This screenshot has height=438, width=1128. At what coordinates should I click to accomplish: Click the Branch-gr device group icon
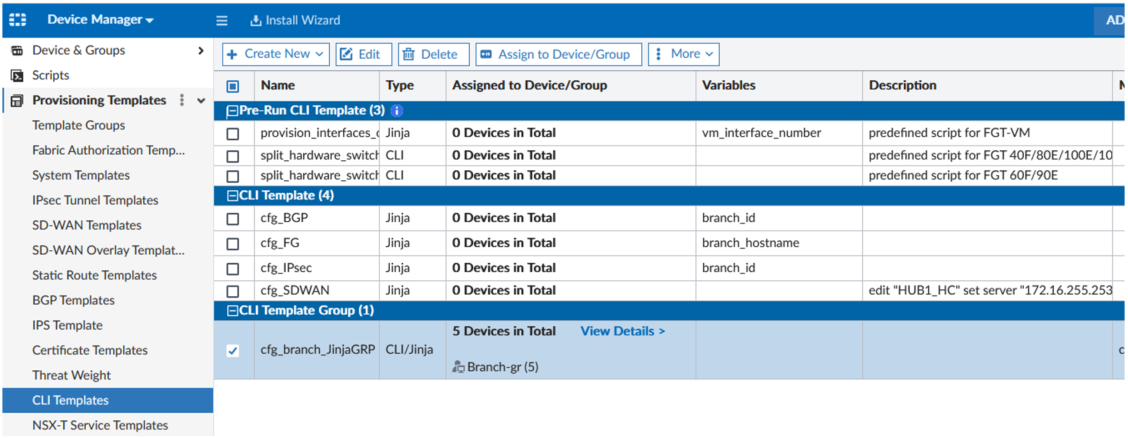[458, 367]
